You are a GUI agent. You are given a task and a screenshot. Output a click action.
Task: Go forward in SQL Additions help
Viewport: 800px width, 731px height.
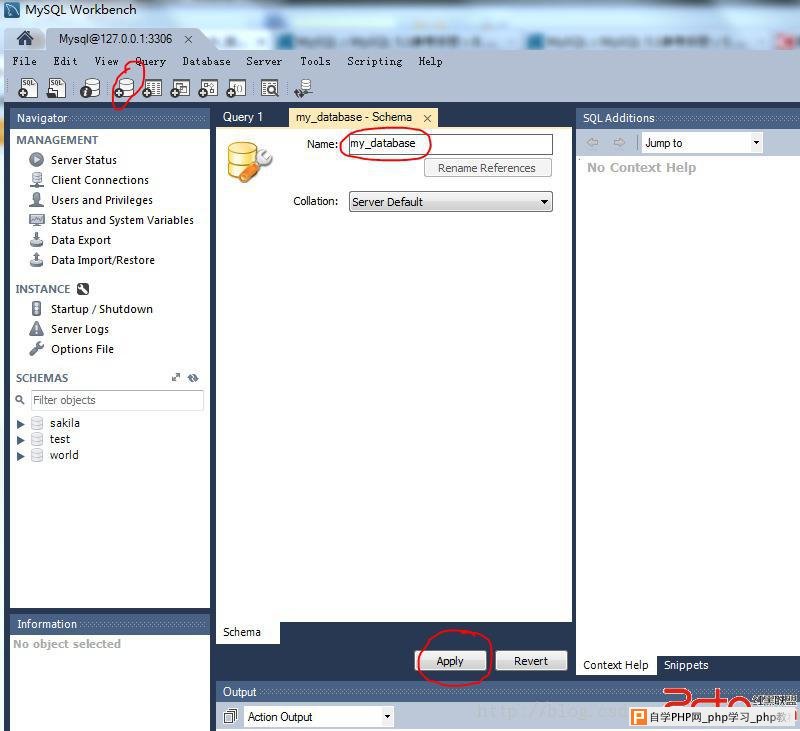619,143
